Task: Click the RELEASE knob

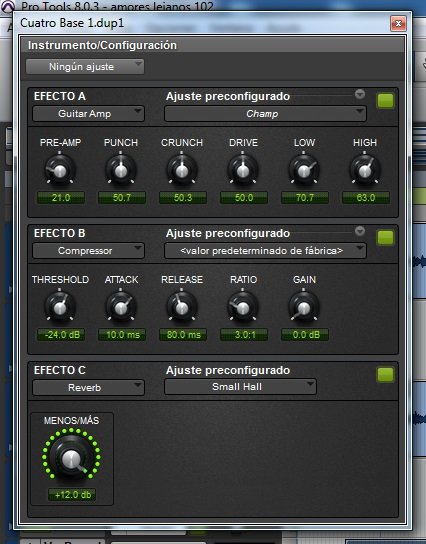Action: point(182,307)
